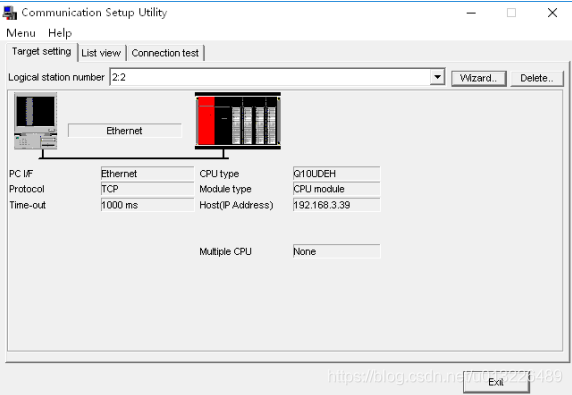Click the Host(IP Address) label
Viewport: 572px width, 395px height.
click(x=236, y=205)
